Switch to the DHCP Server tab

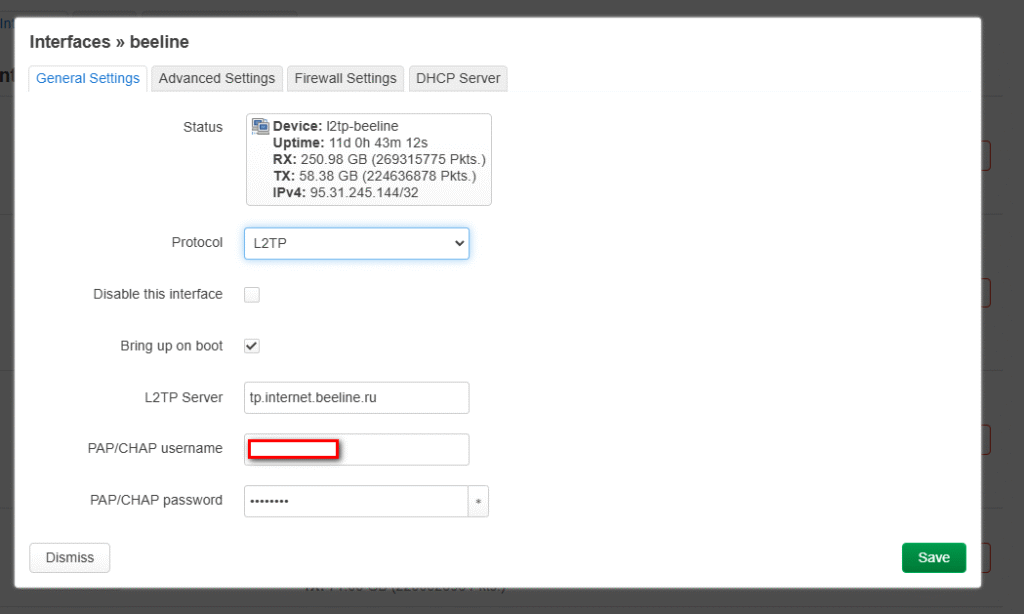(458, 78)
